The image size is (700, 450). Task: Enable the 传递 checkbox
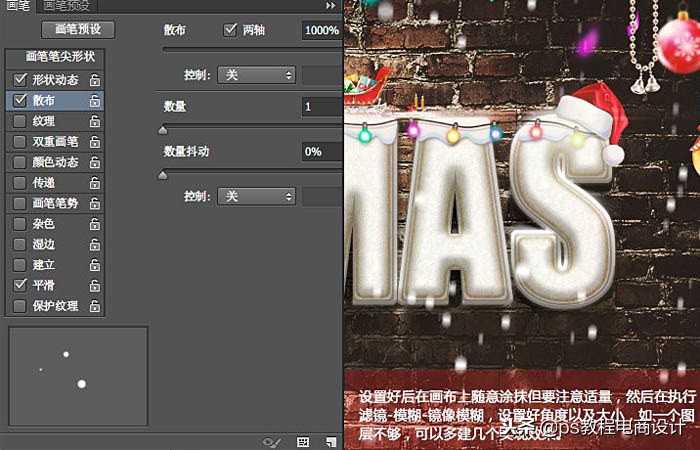coord(20,183)
